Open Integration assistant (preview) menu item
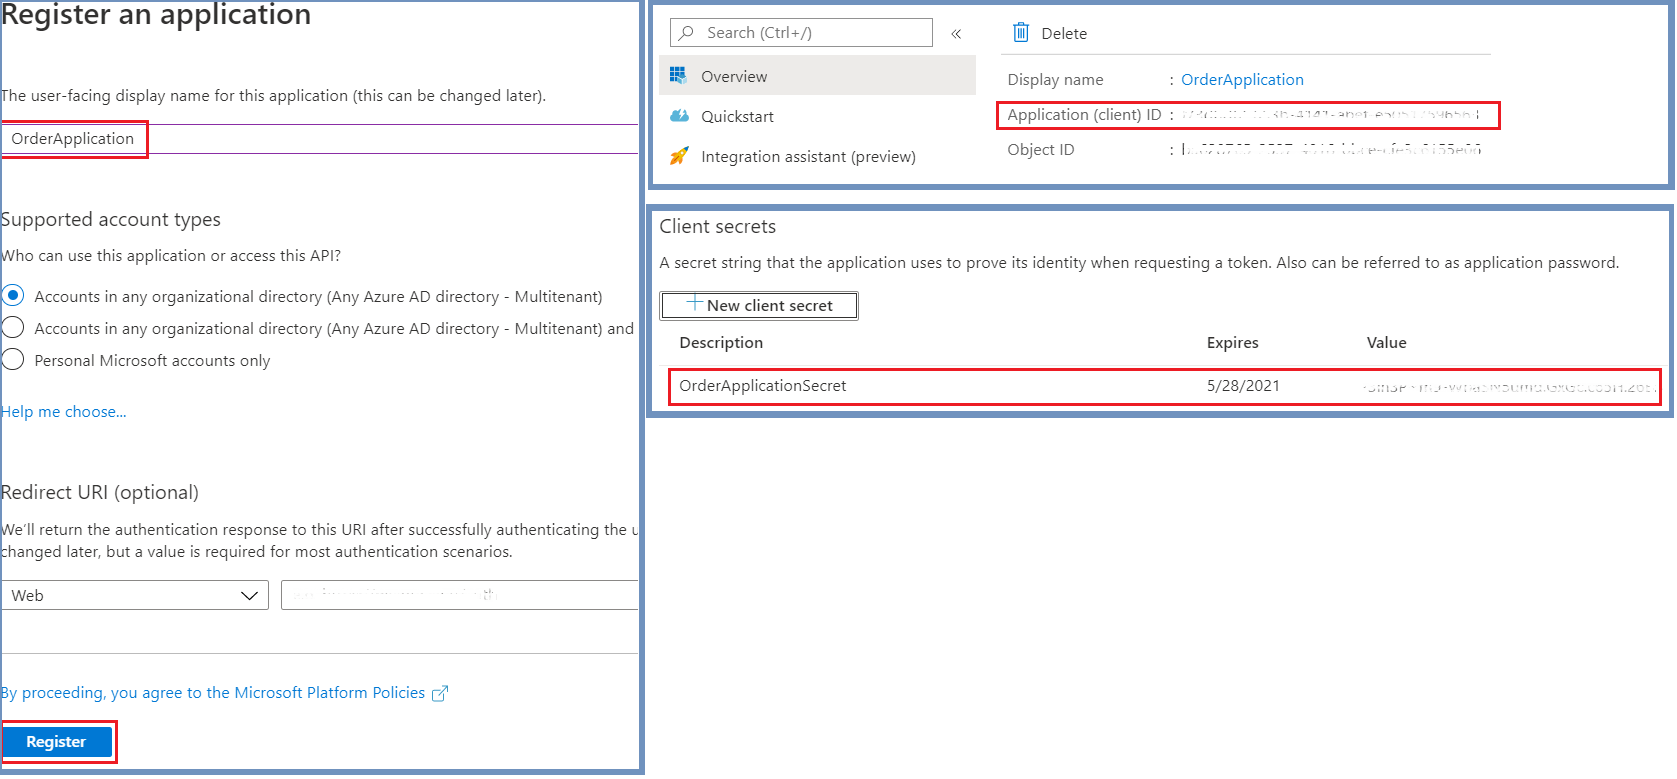The width and height of the screenshot is (1677, 779). (817, 156)
